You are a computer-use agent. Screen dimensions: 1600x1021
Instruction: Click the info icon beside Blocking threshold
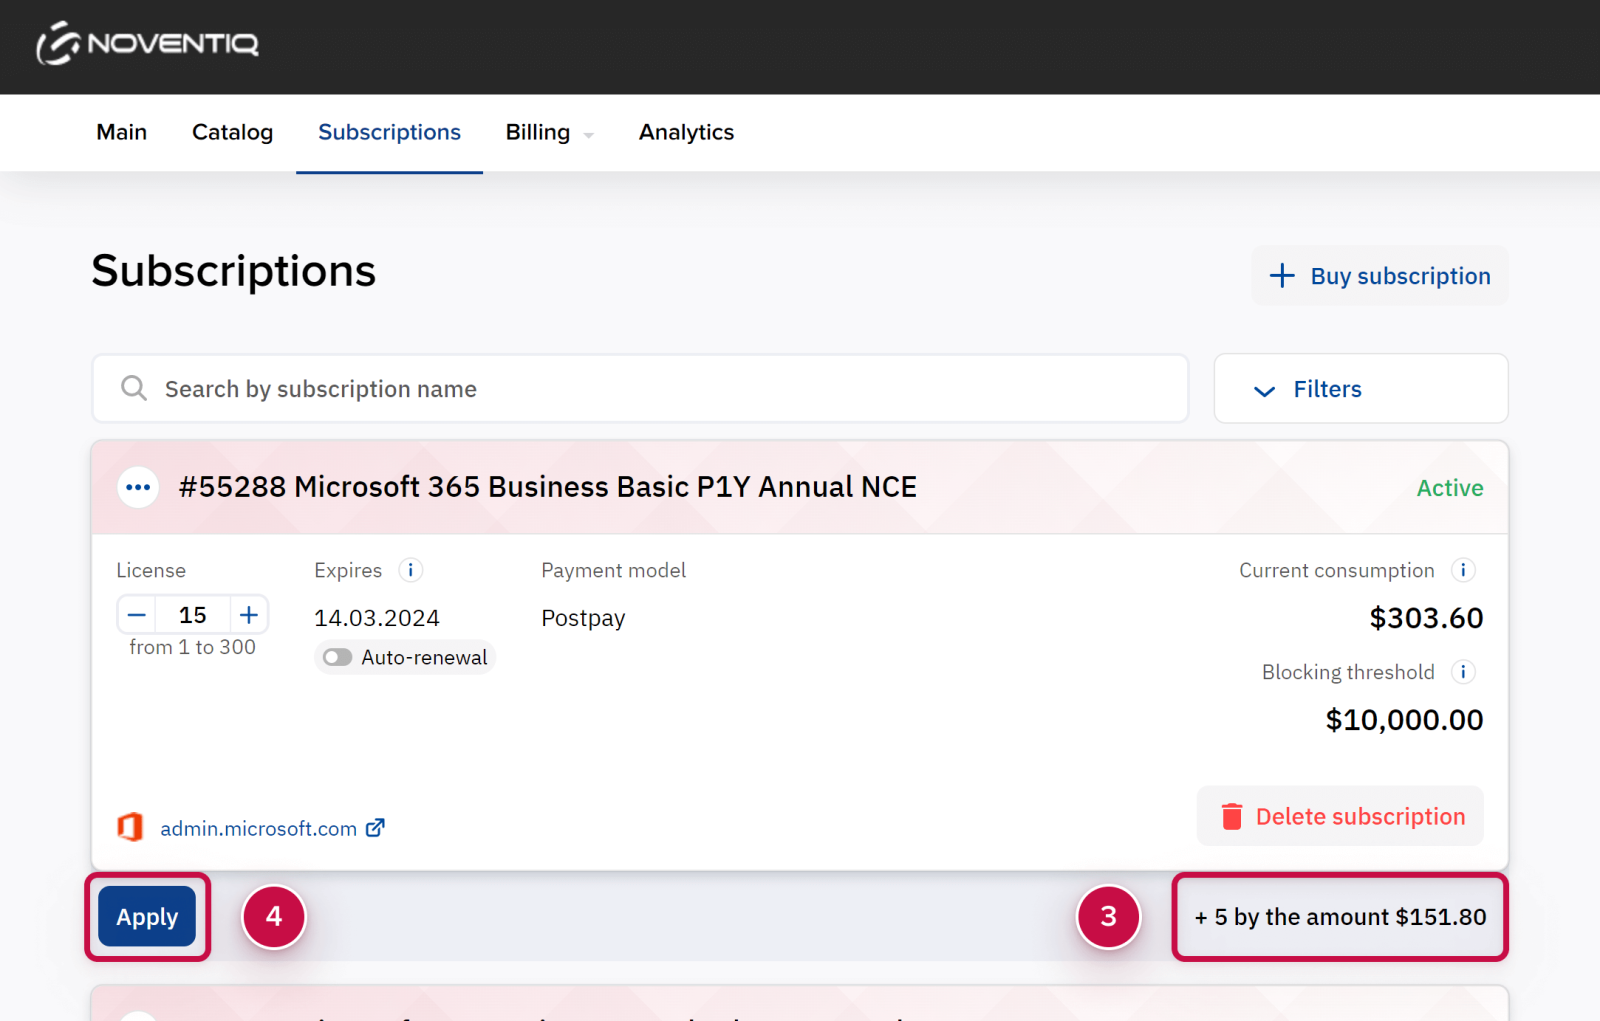pyautogui.click(x=1463, y=672)
